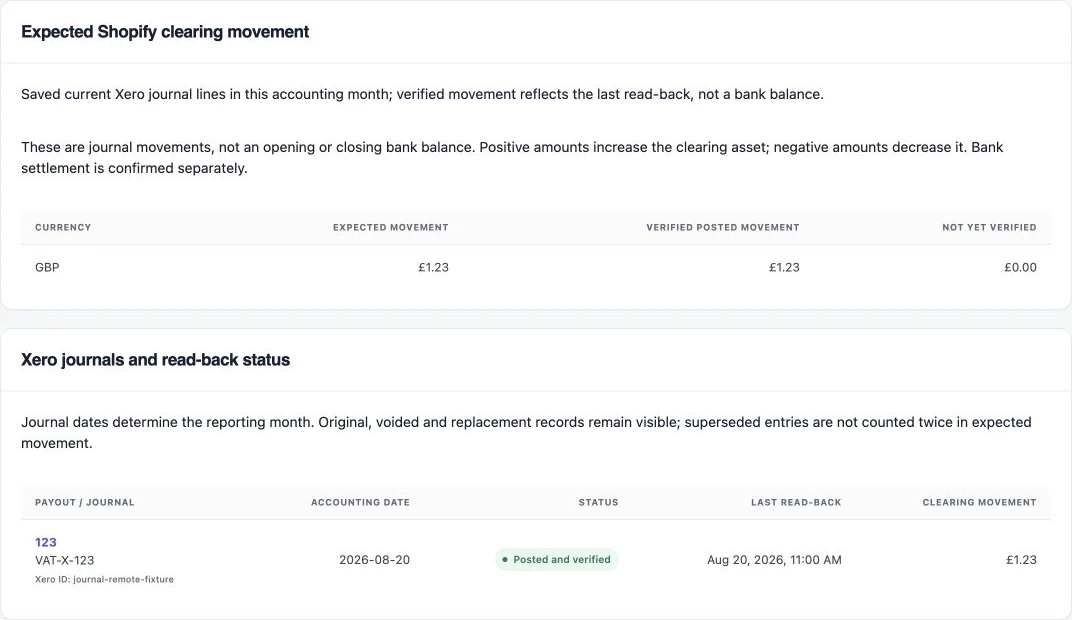Click the LAST READ-BACK column header

pyautogui.click(x=796, y=502)
